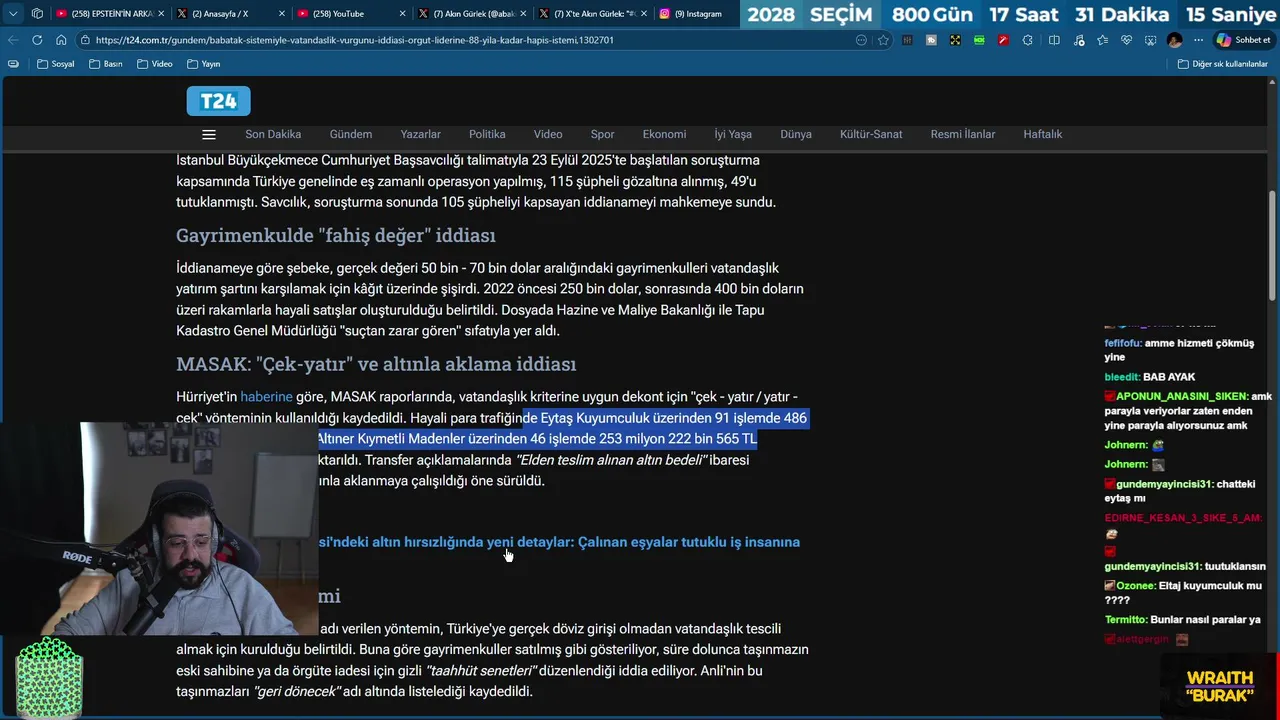This screenshot has width=1280, height=720.
Task: Click the heading 'Gayrimenkulde "fahiş değer" iddiası'
Action: click(336, 235)
